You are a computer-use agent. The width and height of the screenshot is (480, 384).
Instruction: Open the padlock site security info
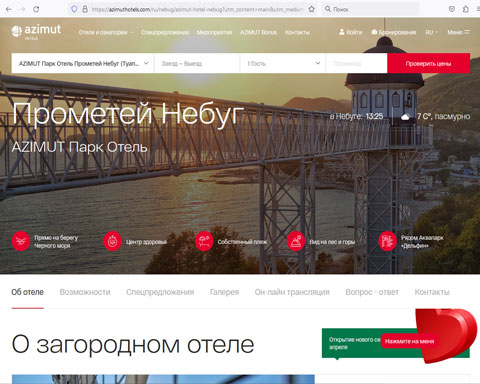85,9
